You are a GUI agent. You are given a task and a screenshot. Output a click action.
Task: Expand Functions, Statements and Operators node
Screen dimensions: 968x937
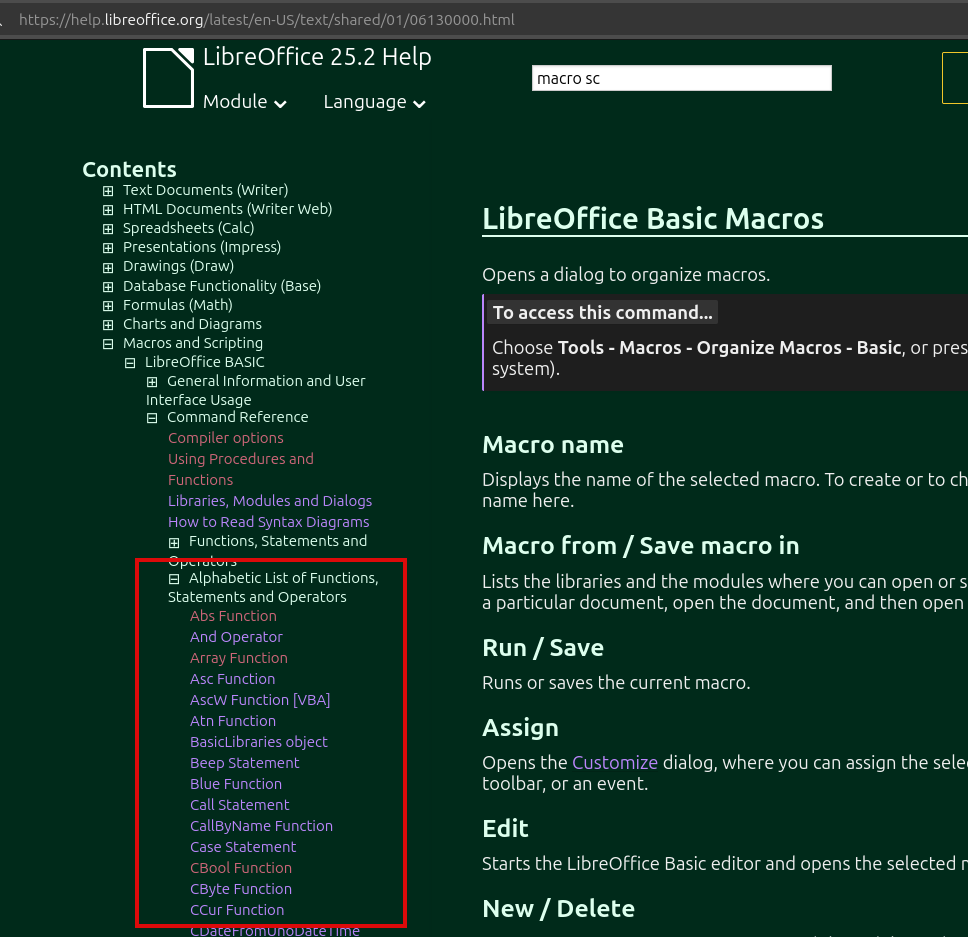click(x=174, y=543)
